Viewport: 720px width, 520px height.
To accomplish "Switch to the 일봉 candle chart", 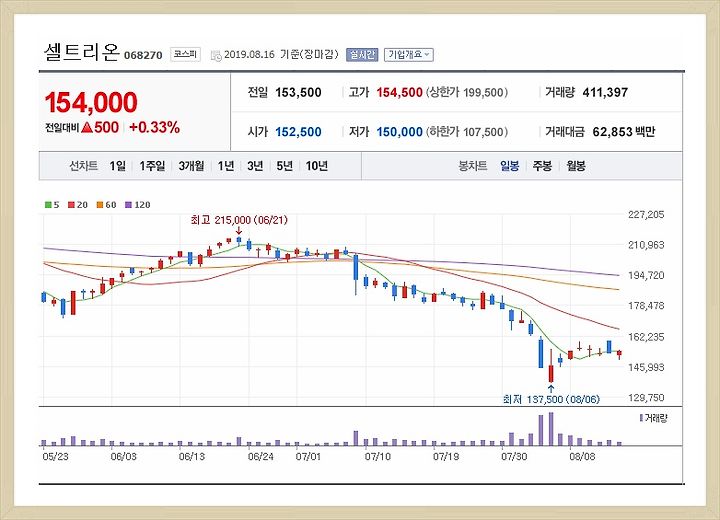I will pos(510,166).
